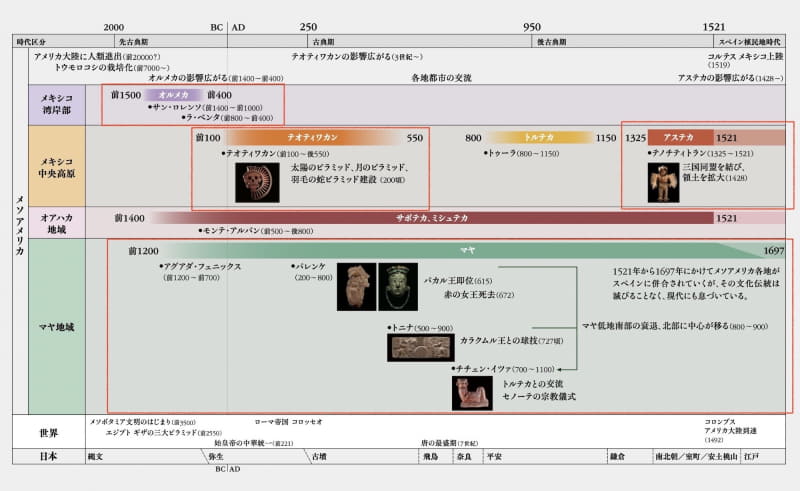Click the 奈良 period cell
This screenshot has width=800, height=491.
(x=464, y=456)
